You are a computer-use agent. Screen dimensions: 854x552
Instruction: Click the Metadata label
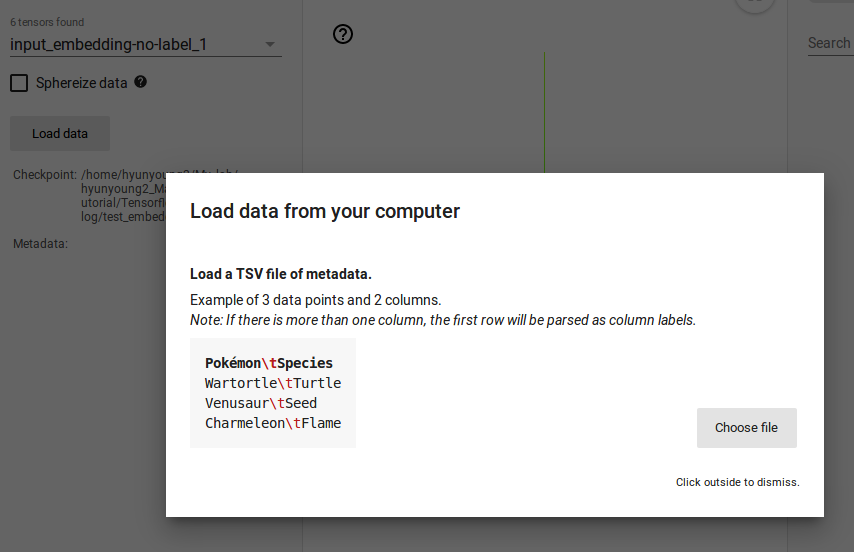40,244
